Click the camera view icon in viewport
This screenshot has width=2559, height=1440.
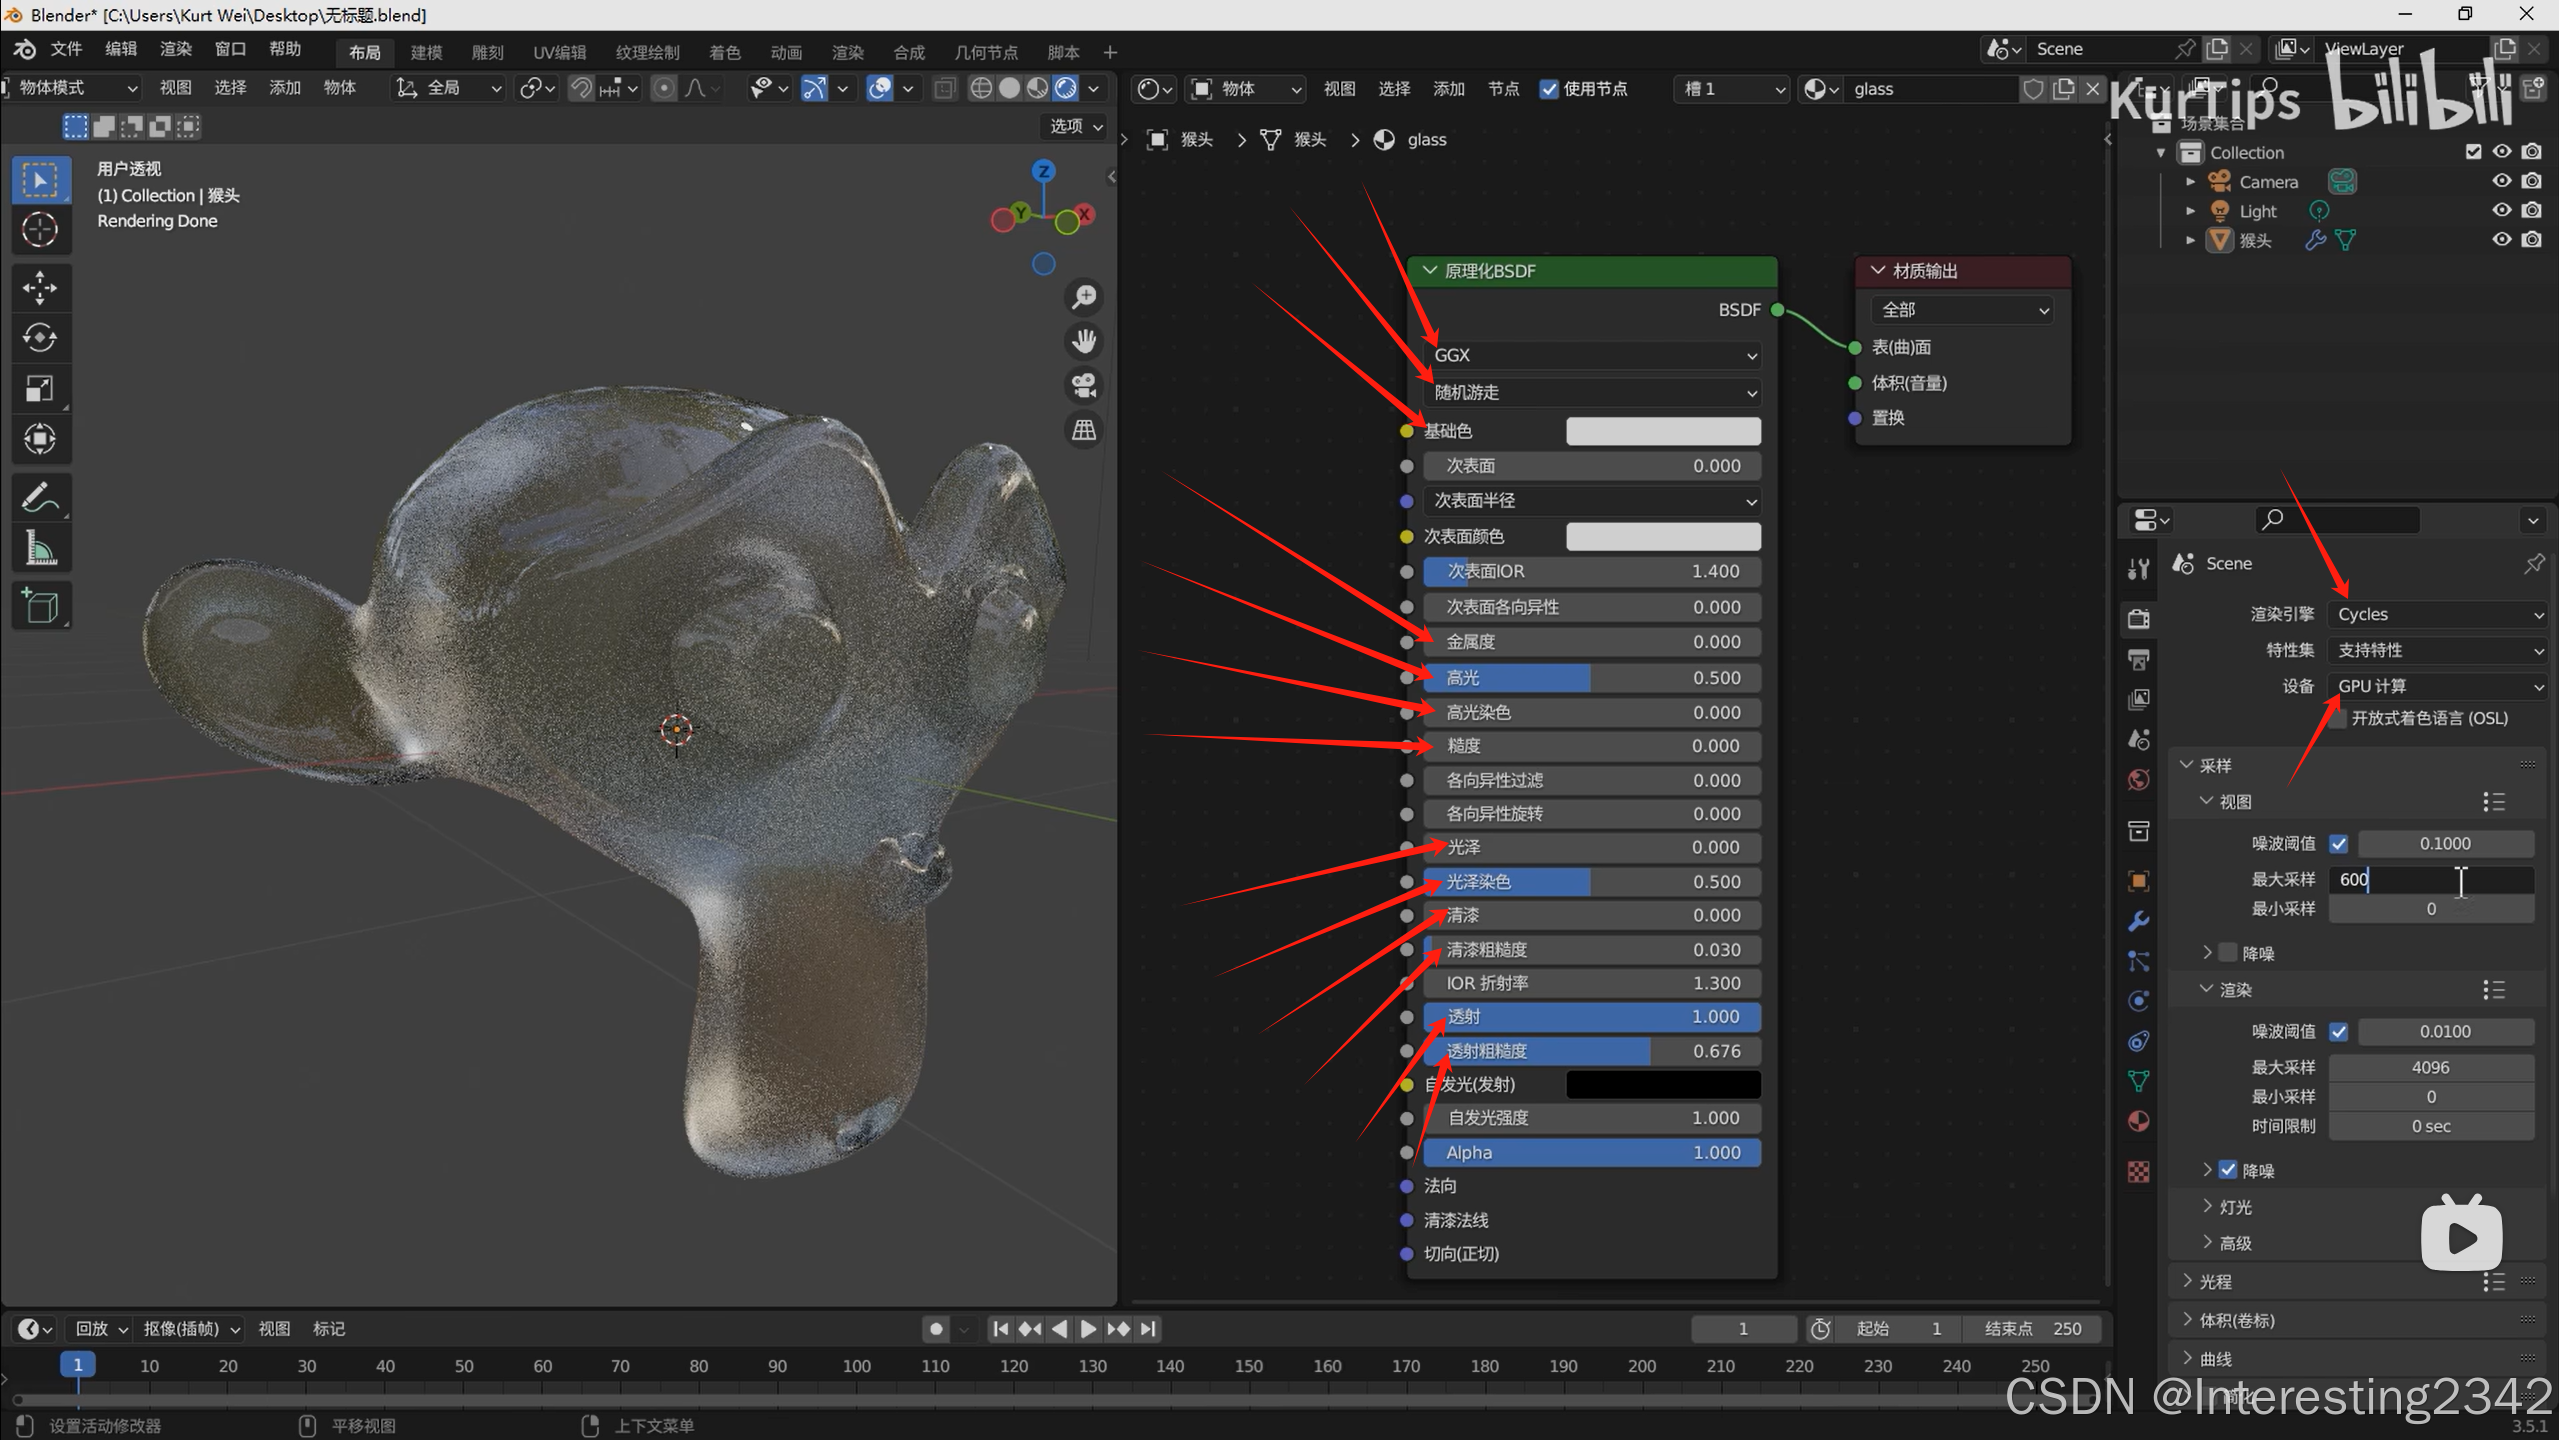(x=1084, y=386)
